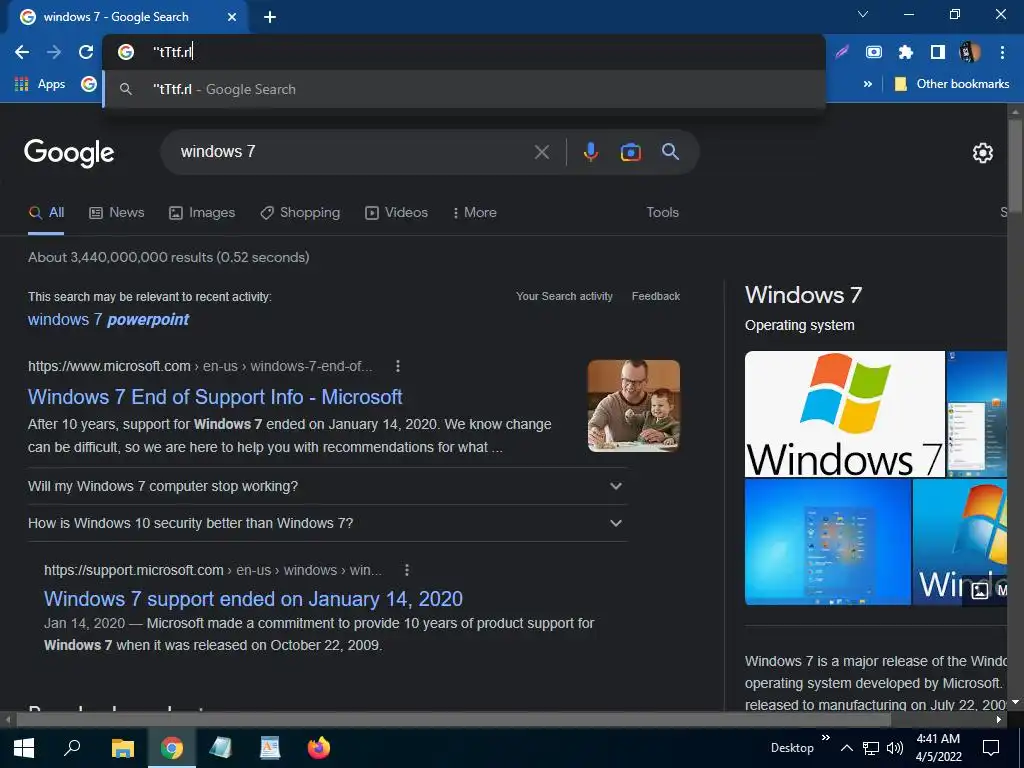Open the Notepad-style app on the taskbar

[221, 748]
